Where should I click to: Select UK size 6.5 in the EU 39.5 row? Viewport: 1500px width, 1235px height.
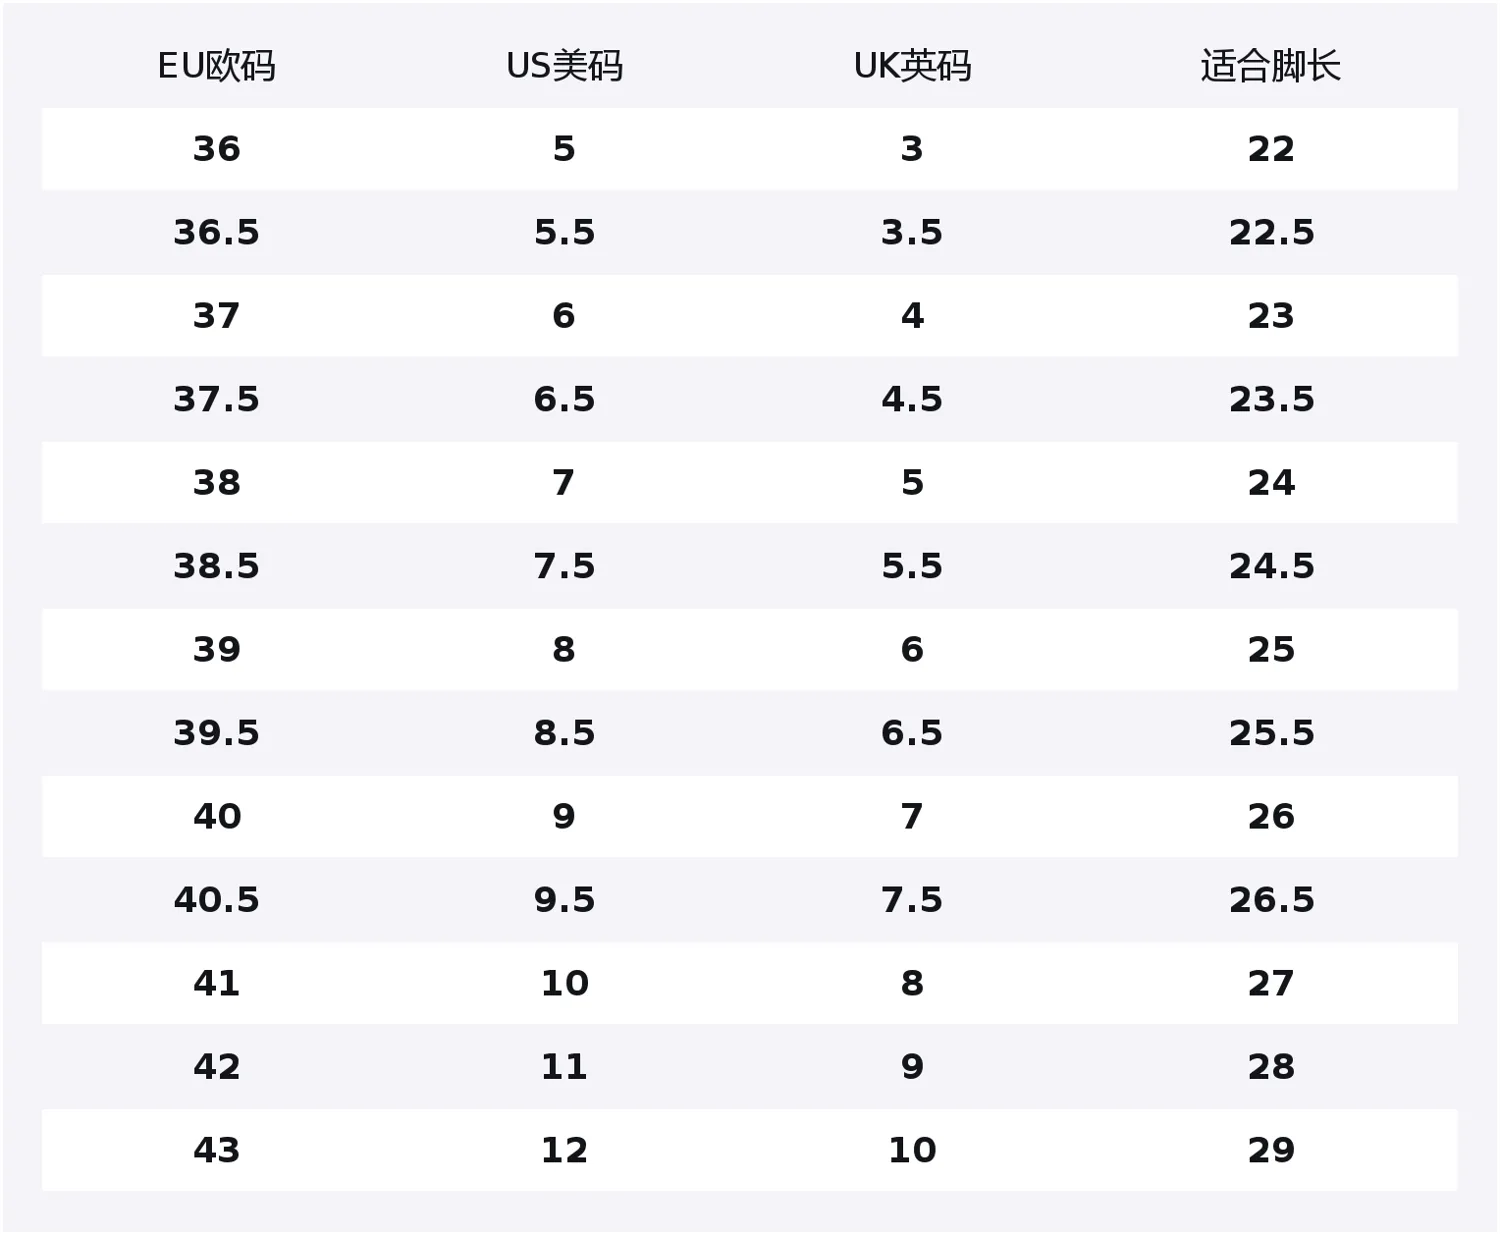912,733
